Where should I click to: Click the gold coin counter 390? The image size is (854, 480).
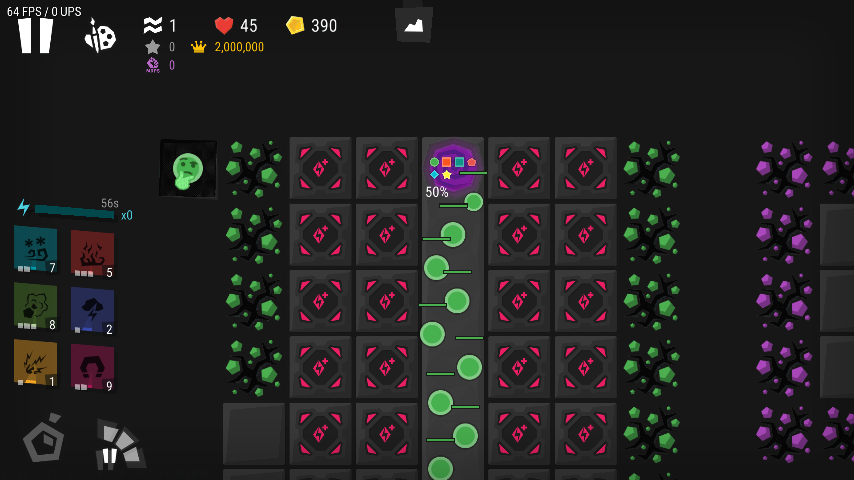click(312, 26)
